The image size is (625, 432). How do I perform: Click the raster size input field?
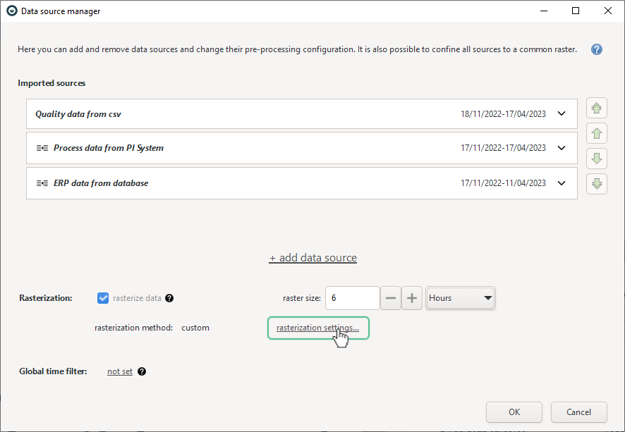(352, 298)
